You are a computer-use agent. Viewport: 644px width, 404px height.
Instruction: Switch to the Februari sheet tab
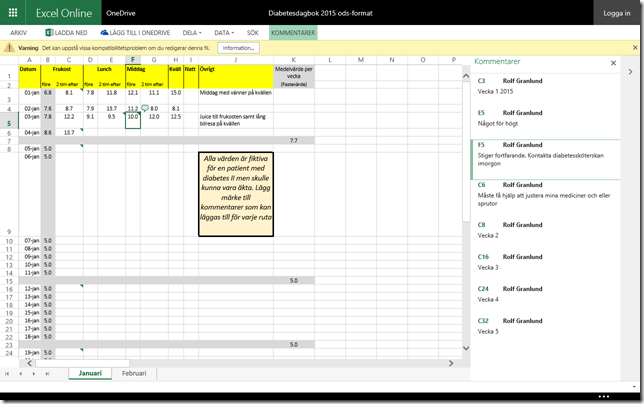point(133,373)
